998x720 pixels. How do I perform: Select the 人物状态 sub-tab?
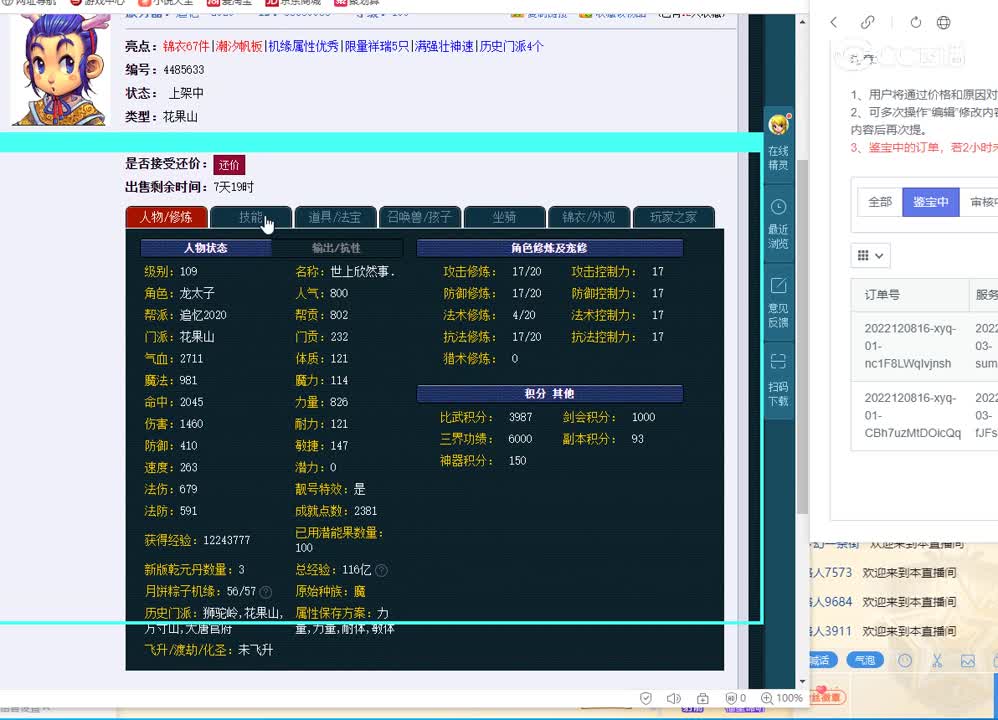coord(206,248)
